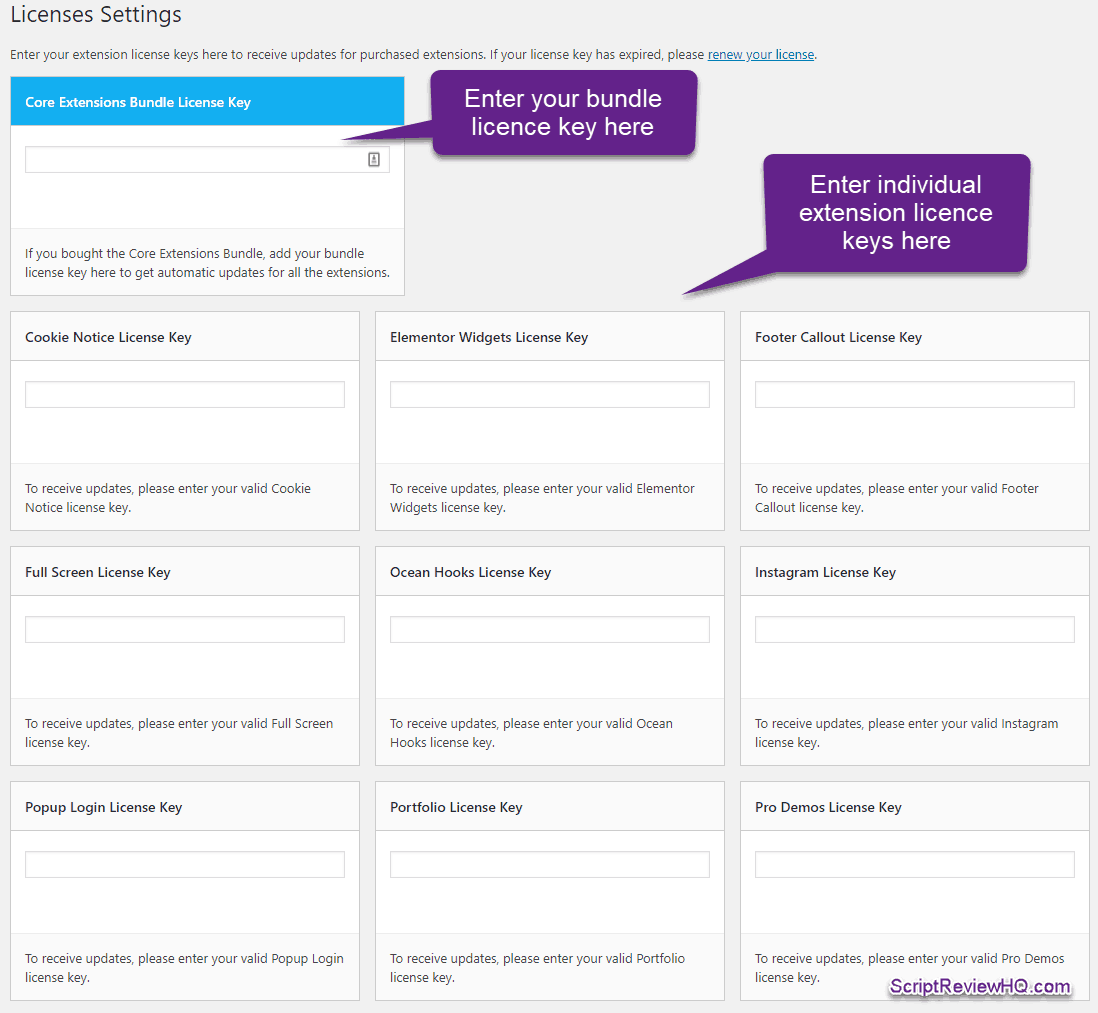This screenshot has width=1098, height=1013.
Task: Click the 'valid Instagram license key' note
Action: pos(906,733)
